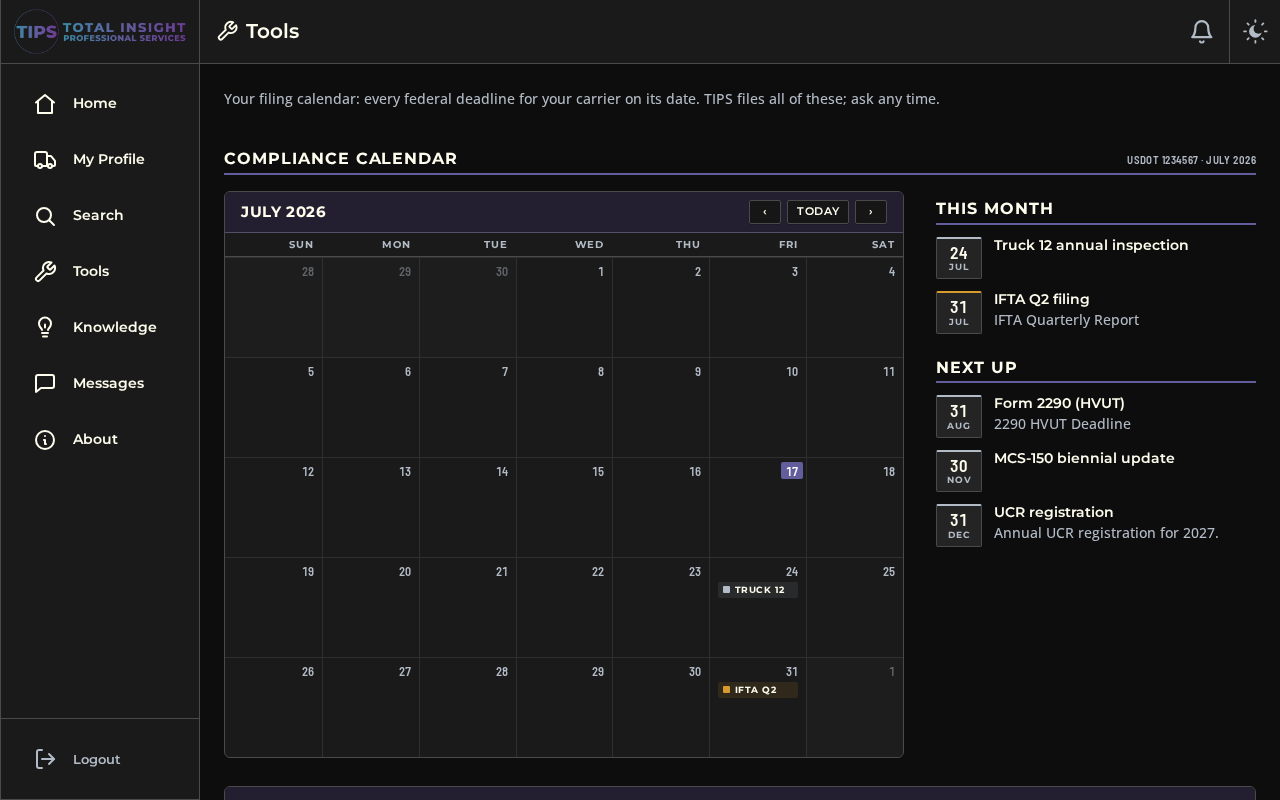Image resolution: width=1280 pixels, height=800 pixels.
Task: Open the Knowledge lightbulb icon
Action: pyautogui.click(x=45, y=328)
